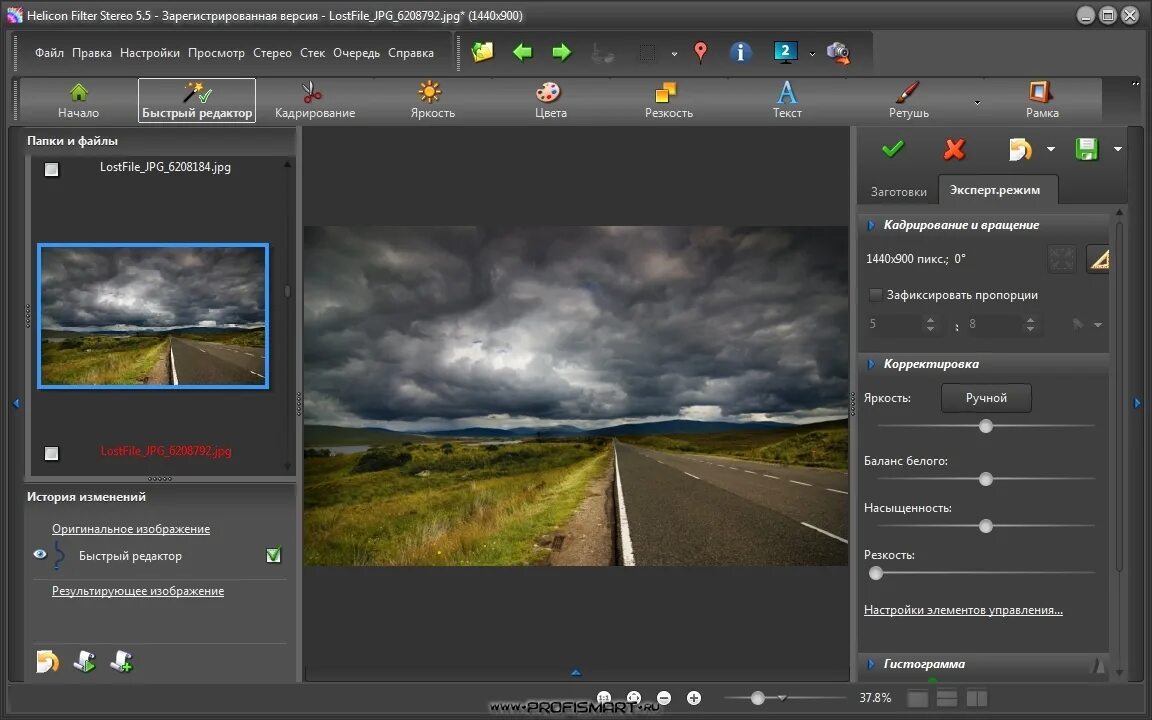The image size is (1152, 720).
Task: Click Результирующее изображение link
Action: [137, 591]
